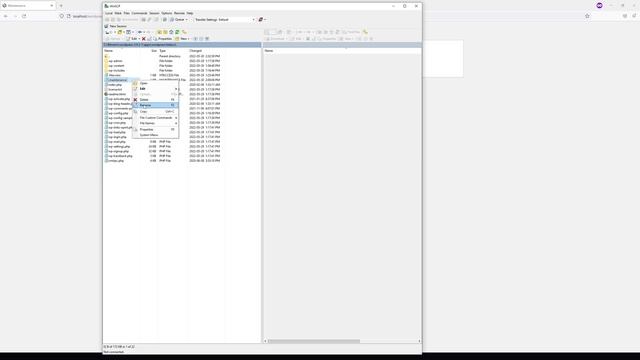Open the Files menu
The height and width of the screenshot is (360, 640).
pos(127,13)
